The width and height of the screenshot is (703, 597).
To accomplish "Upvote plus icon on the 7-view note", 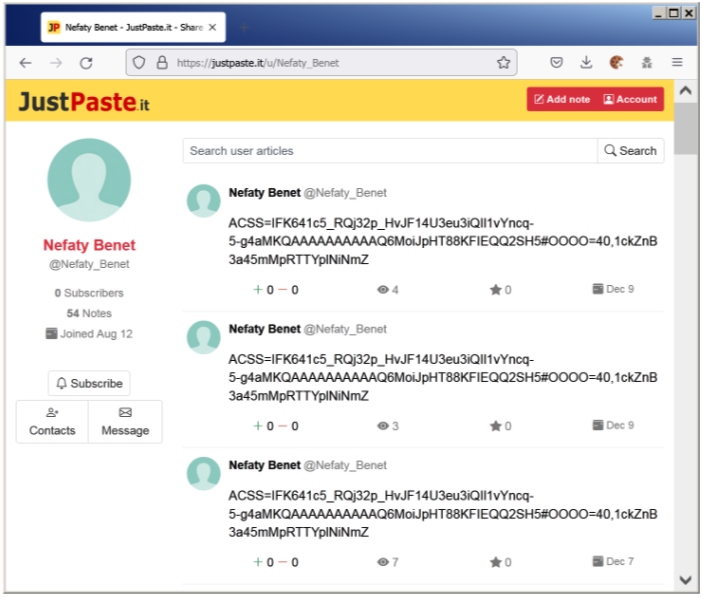I will [x=258, y=562].
